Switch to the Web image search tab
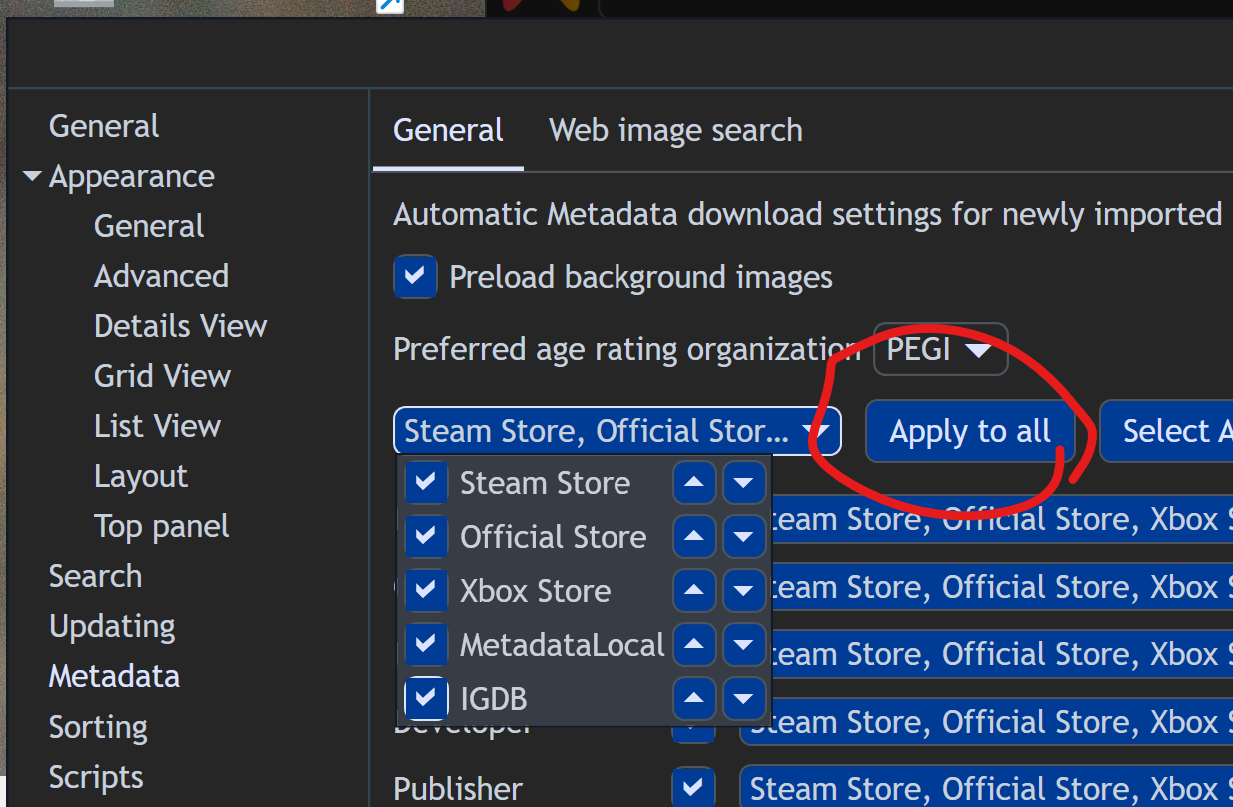1233x807 pixels. (x=676, y=131)
